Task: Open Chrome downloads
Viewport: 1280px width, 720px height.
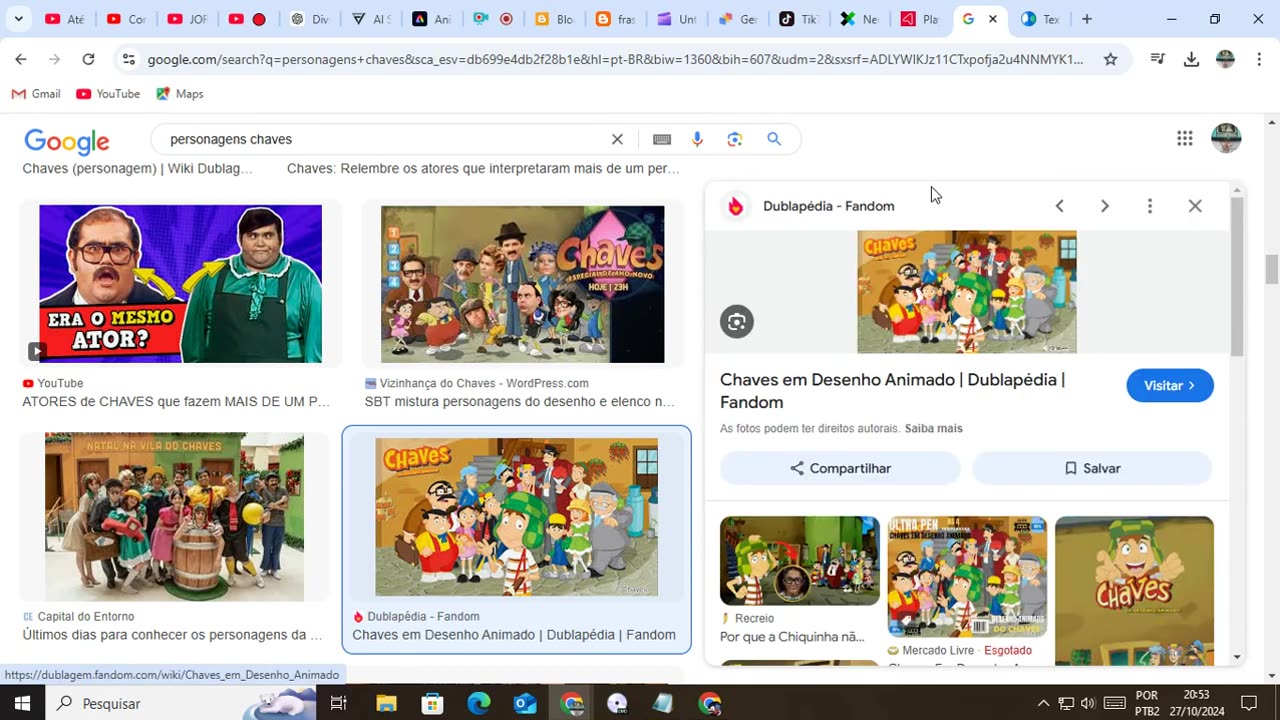Action: 1191,59
